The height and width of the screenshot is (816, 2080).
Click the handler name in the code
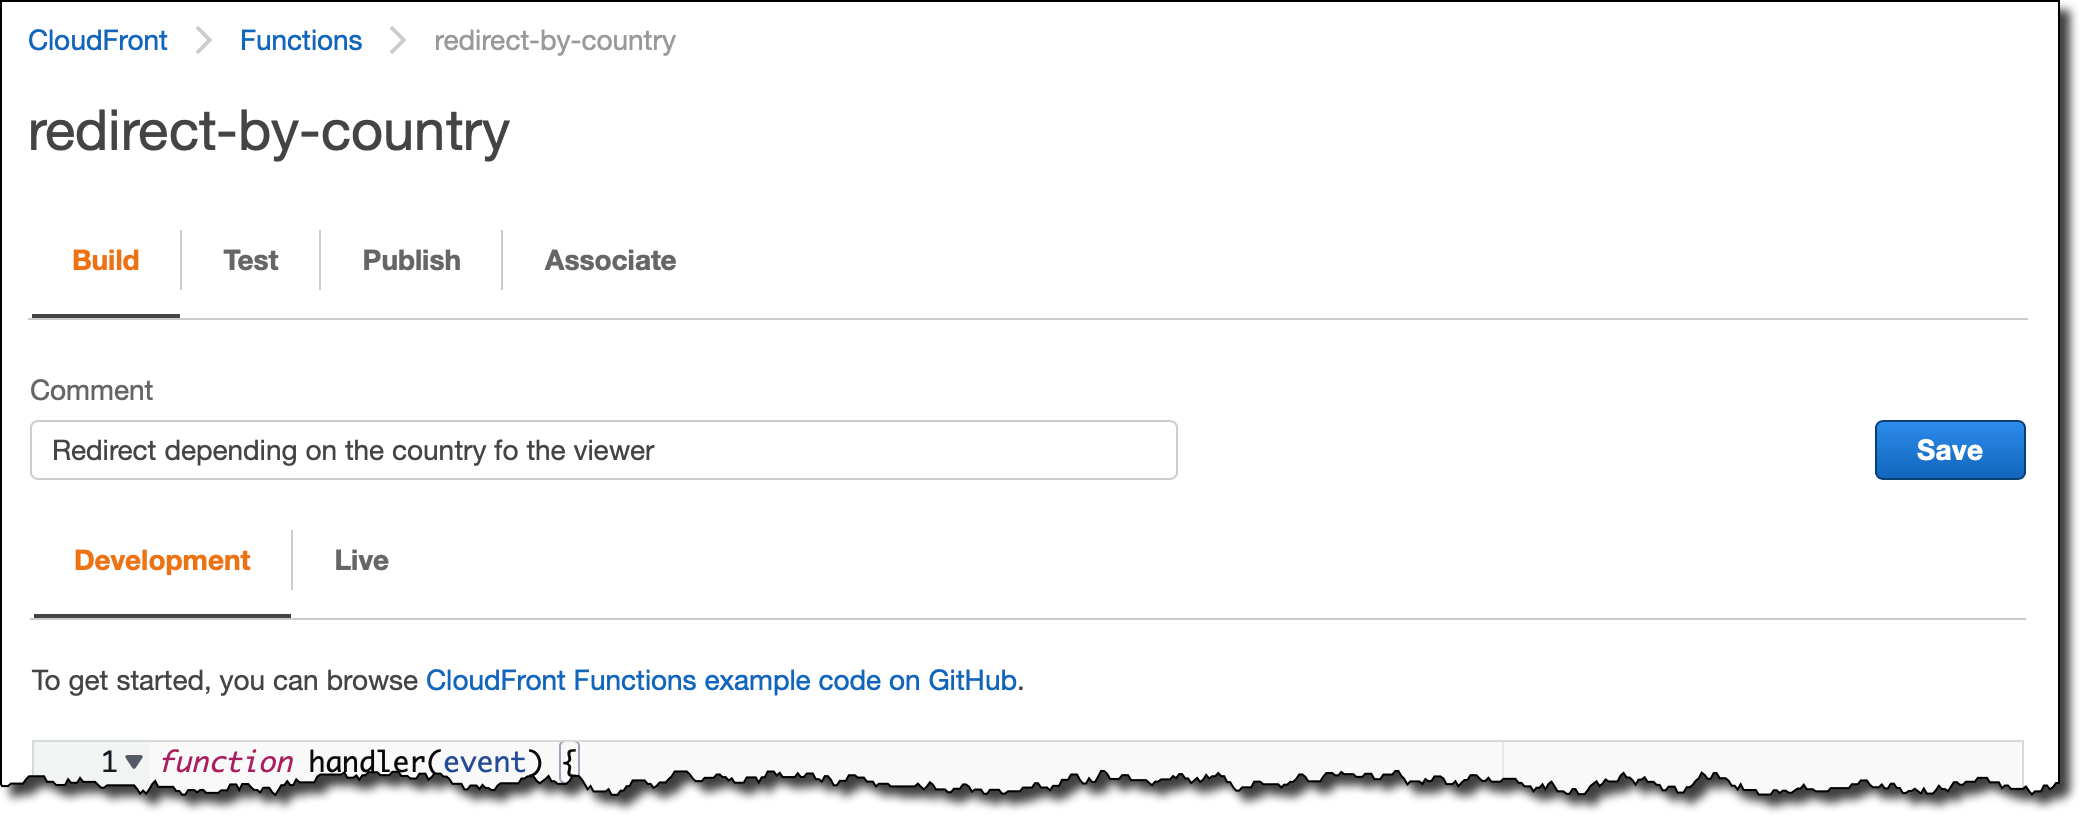[x=367, y=762]
